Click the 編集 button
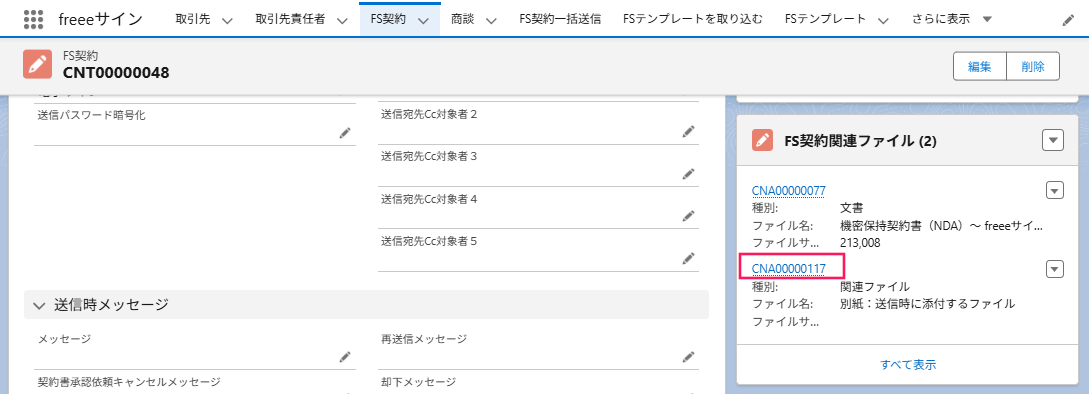1089x394 pixels. (x=979, y=67)
